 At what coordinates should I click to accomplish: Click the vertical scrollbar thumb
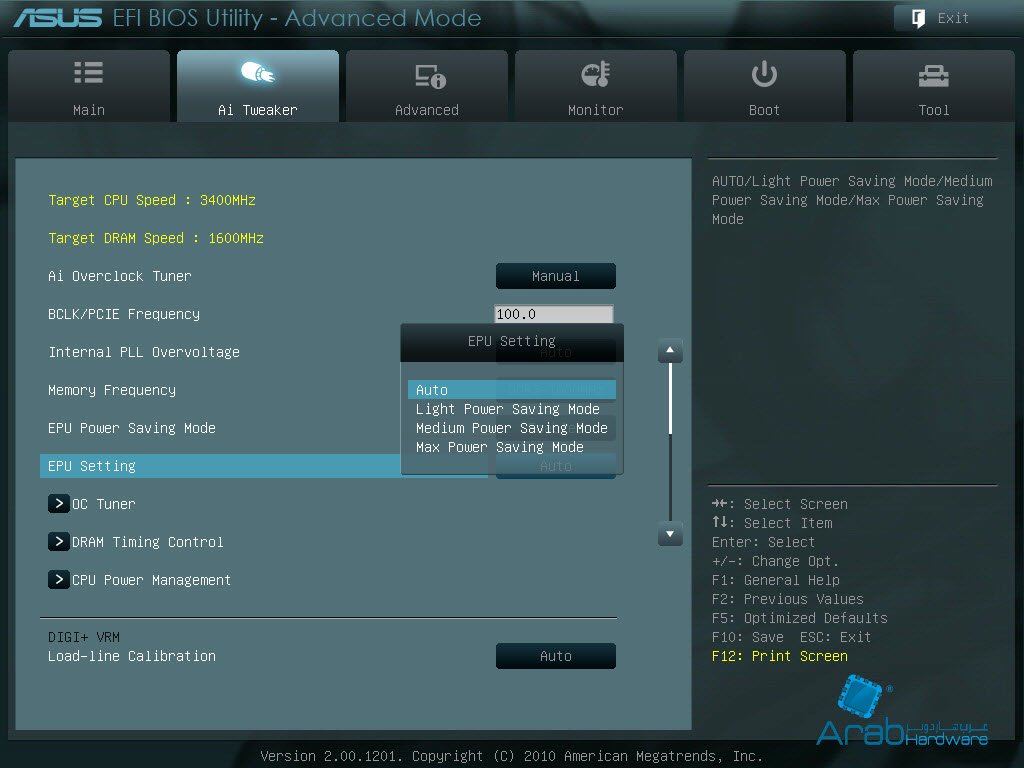[x=670, y=398]
